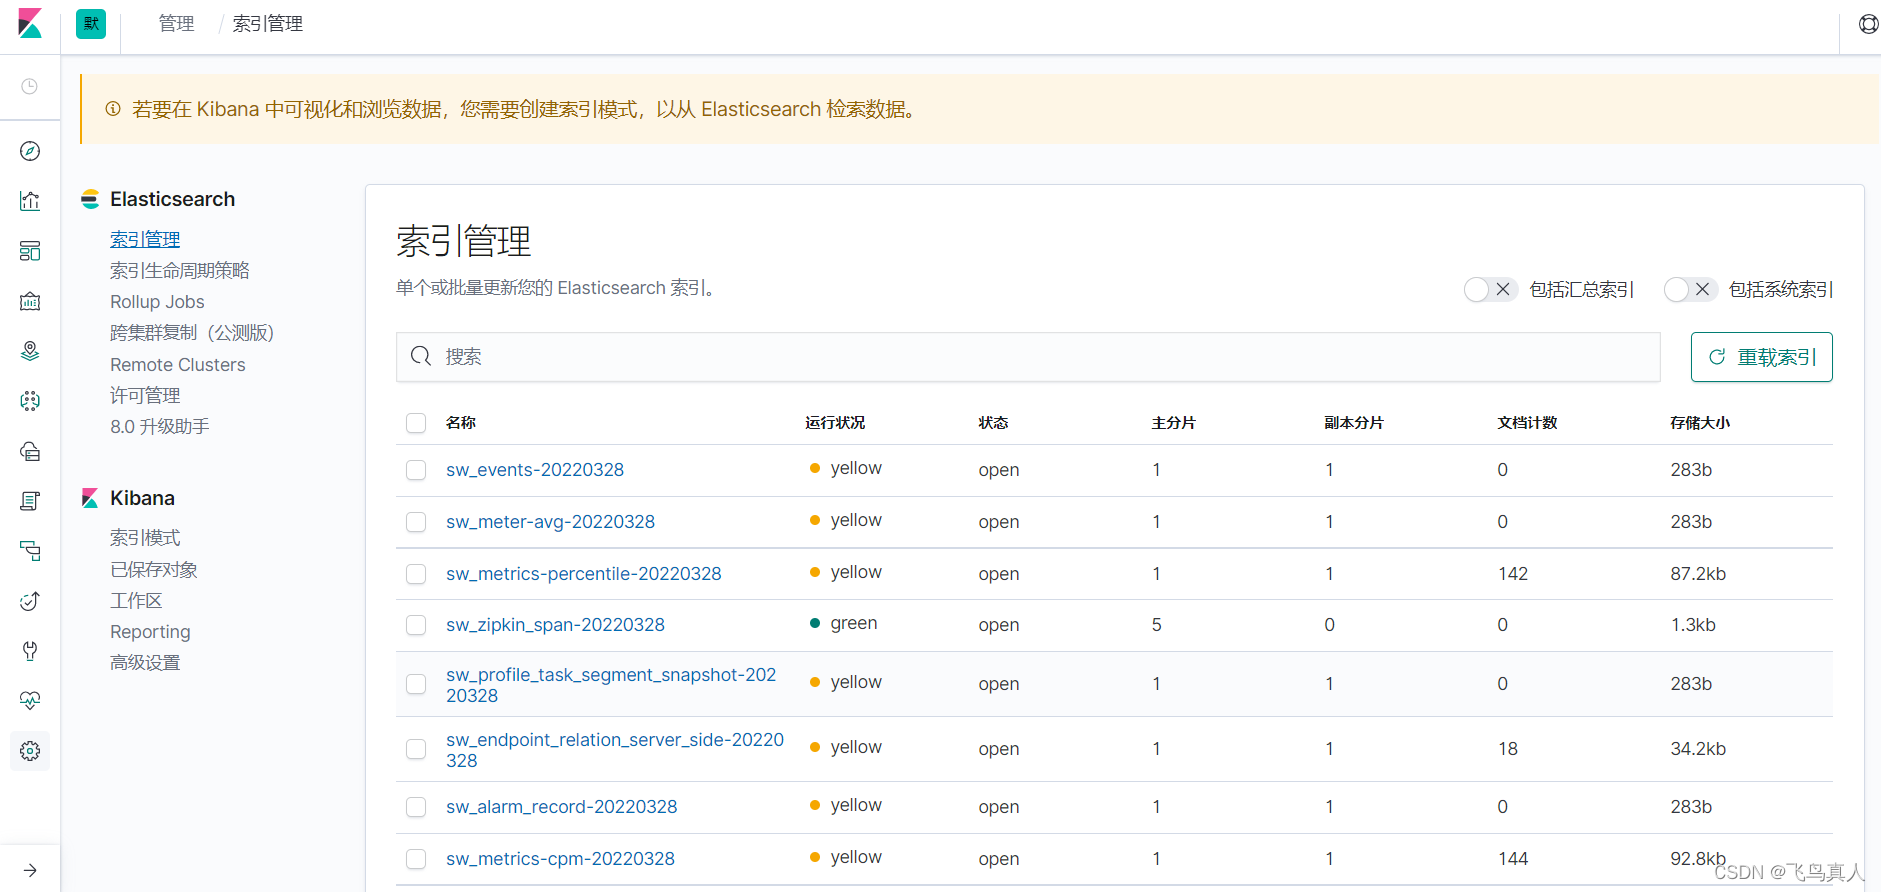Open Machine Learning icon in sidebar
Viewport: 1881px width, 892px height.
pos(30,401)
